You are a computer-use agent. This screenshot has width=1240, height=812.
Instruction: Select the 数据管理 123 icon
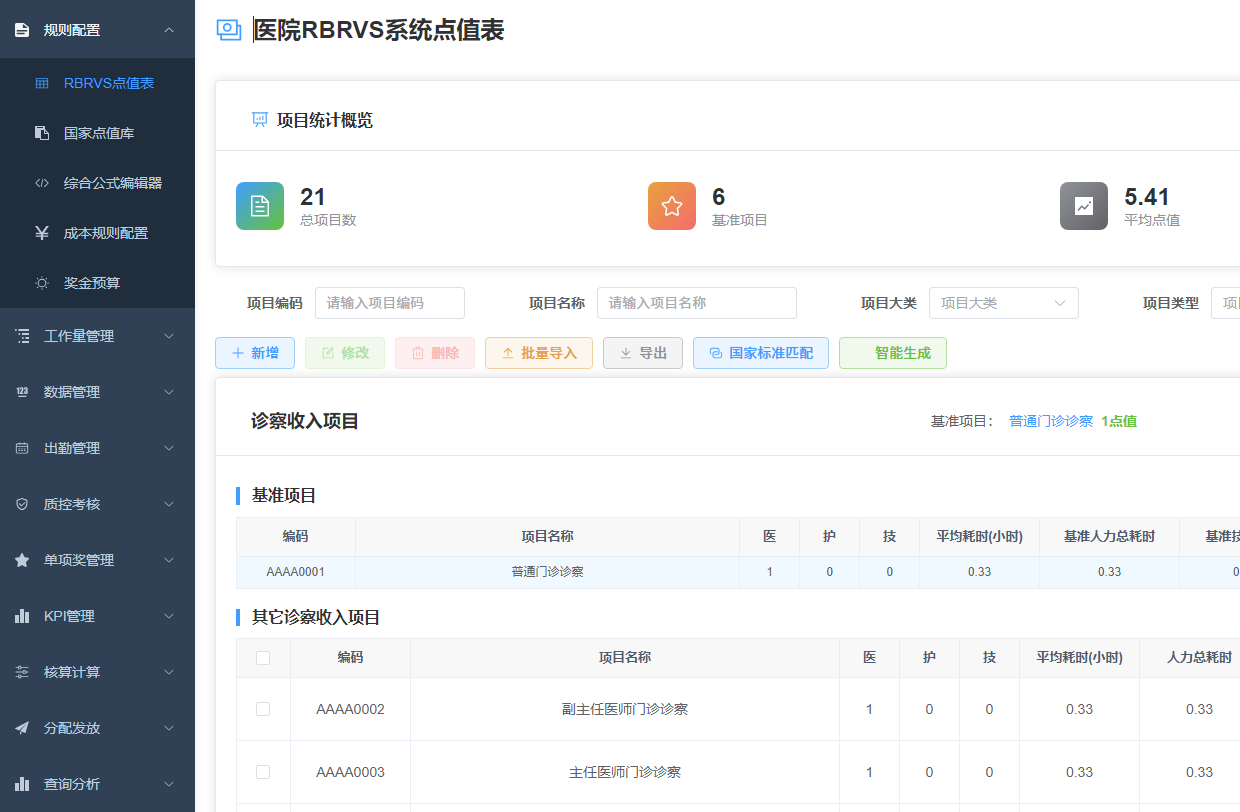point(23,392)
